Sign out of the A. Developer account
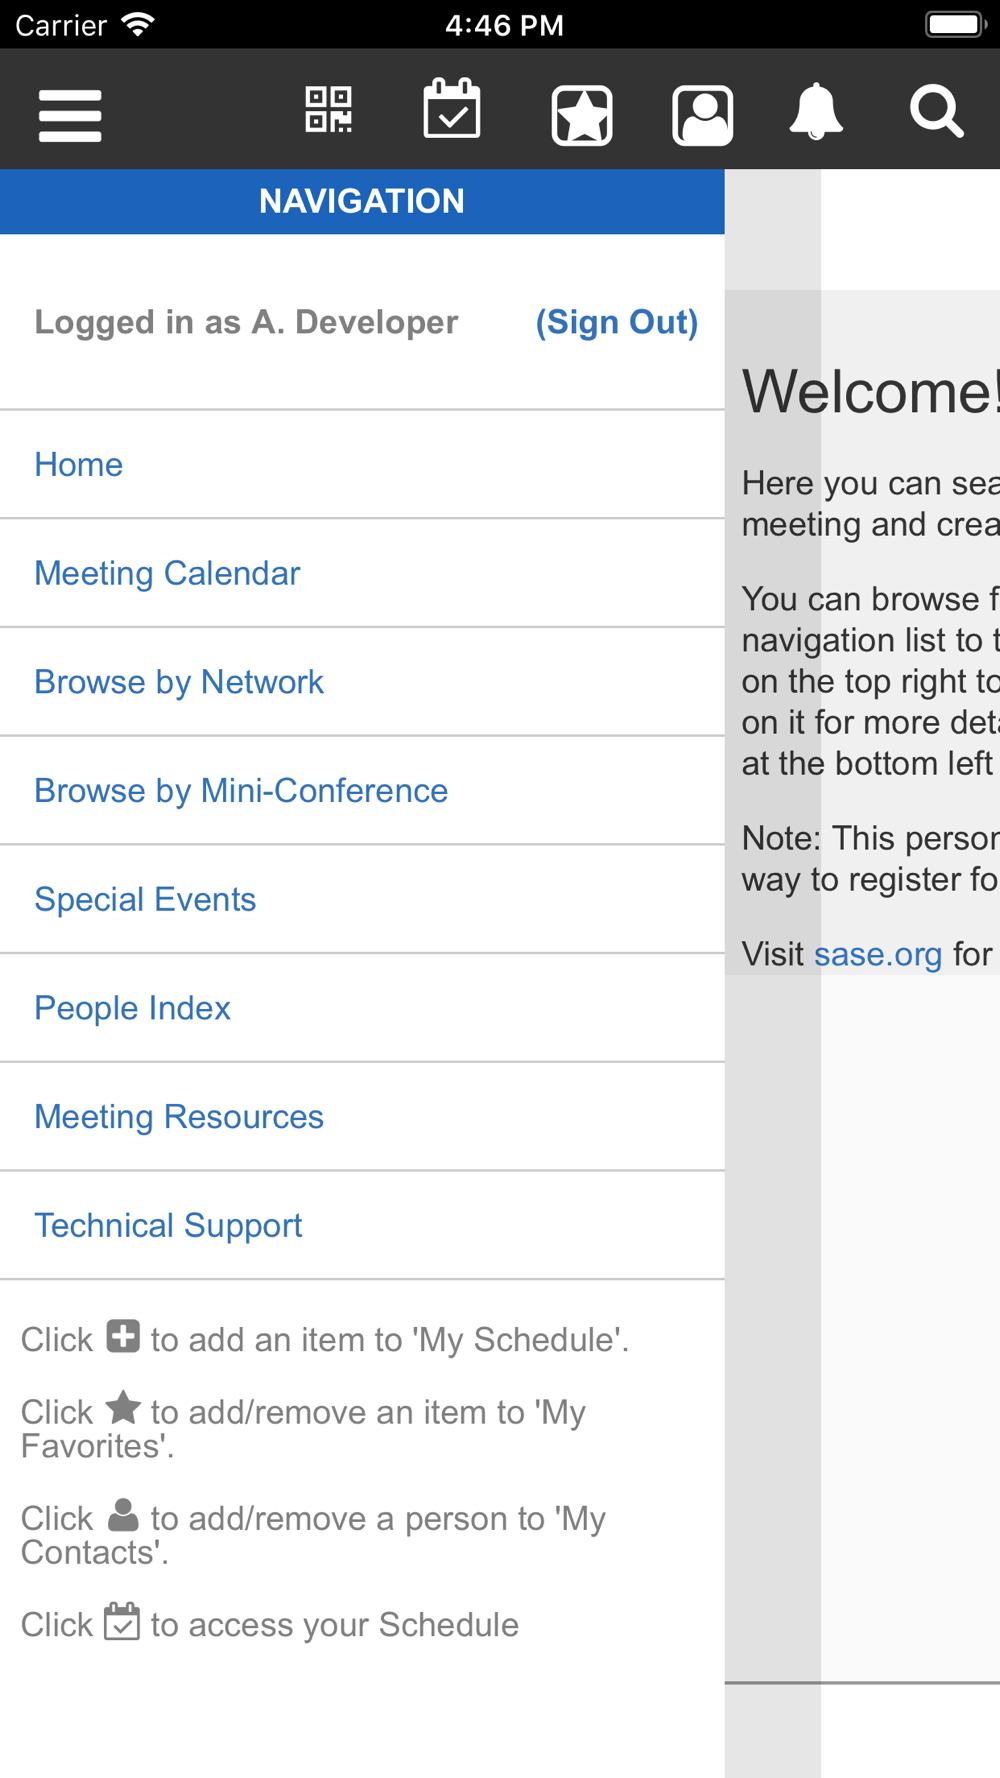The height and width of the screenshot is (1778, 1000). tap(617, 322)
